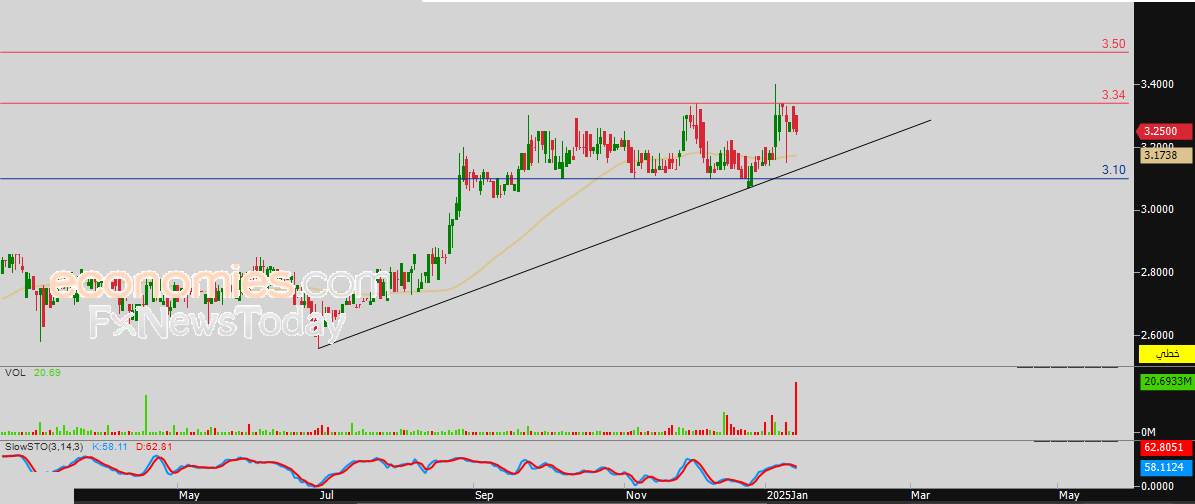Select the red horizontal line at 3.50
The height and width of the screenshot is (504, 1195).
click(x=564, y=53)
